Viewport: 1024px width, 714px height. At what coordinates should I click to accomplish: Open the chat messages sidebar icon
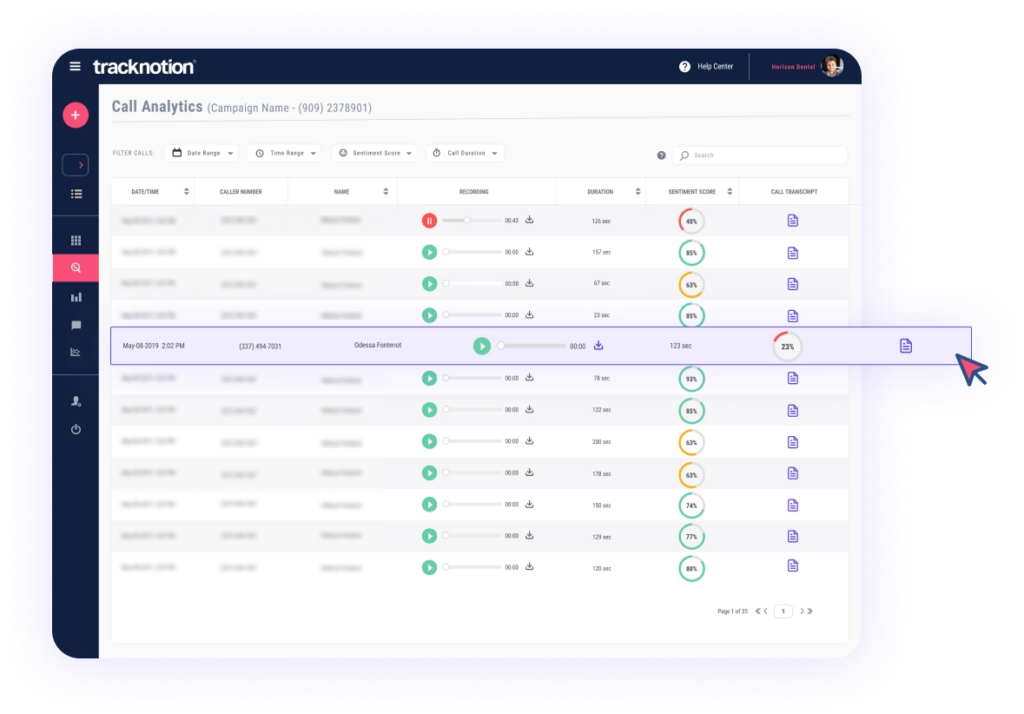[x=76, y=325]
